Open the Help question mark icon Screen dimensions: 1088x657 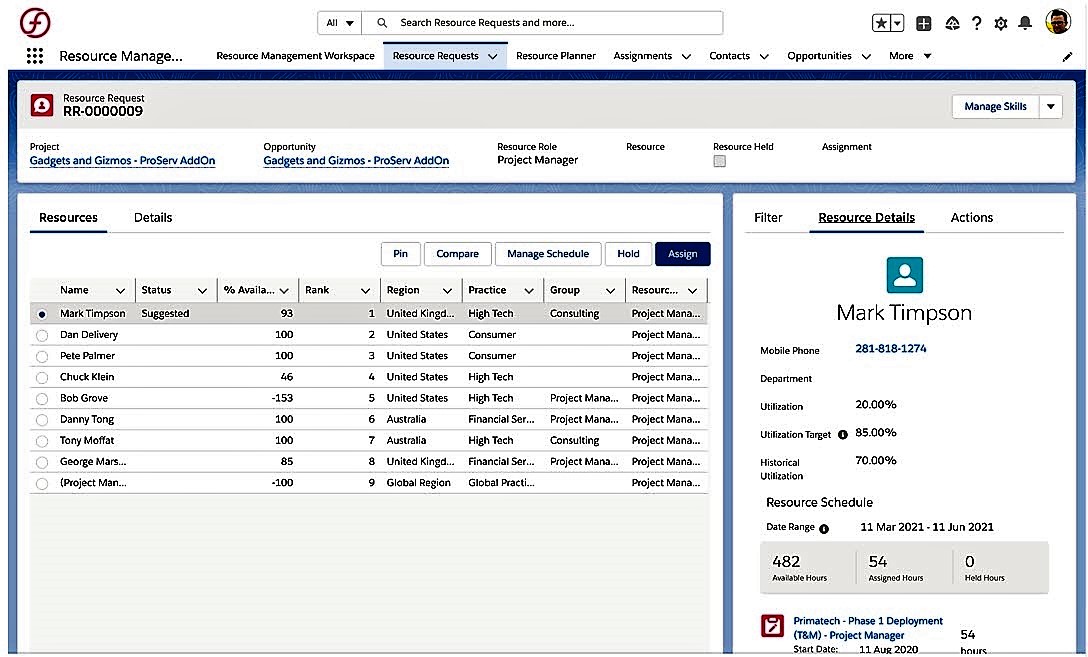coord(976,23)
